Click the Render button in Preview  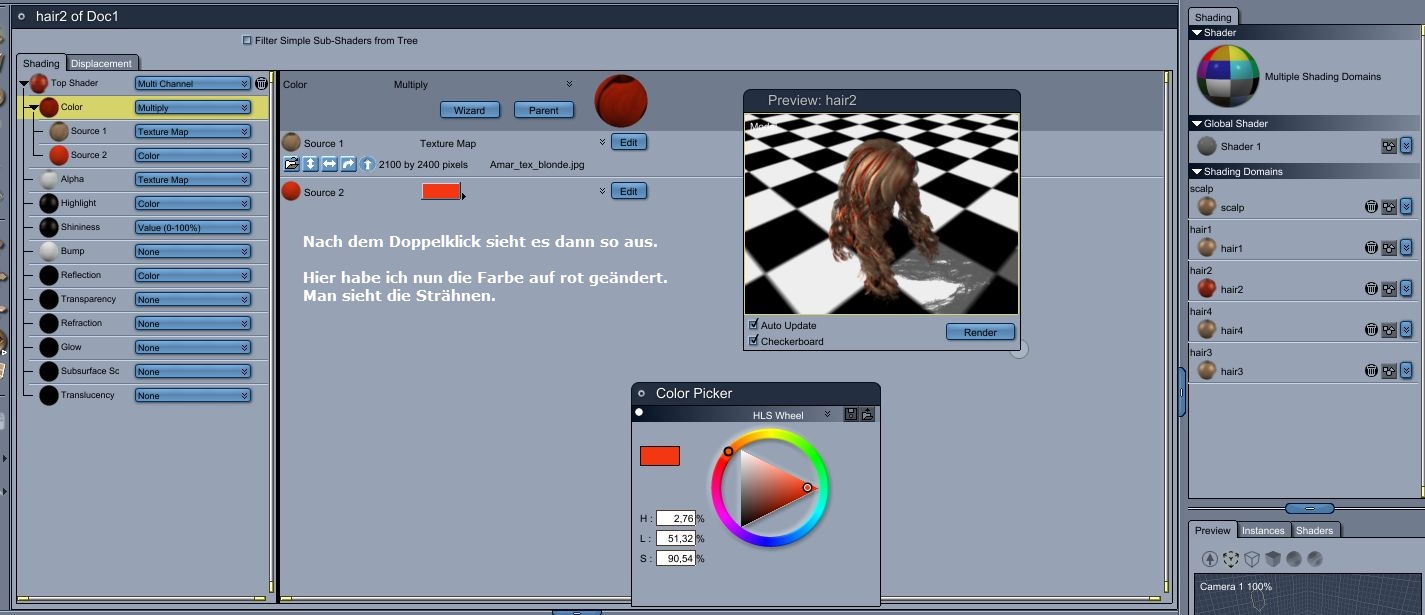[x=980, y=332]
